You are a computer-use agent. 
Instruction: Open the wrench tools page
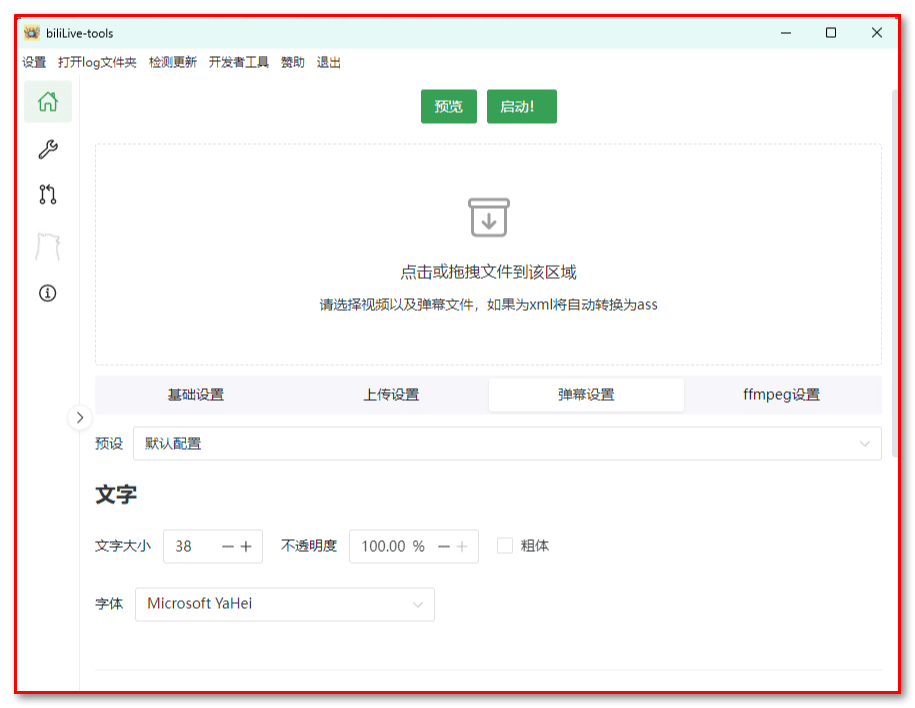[x=47, y=149]
